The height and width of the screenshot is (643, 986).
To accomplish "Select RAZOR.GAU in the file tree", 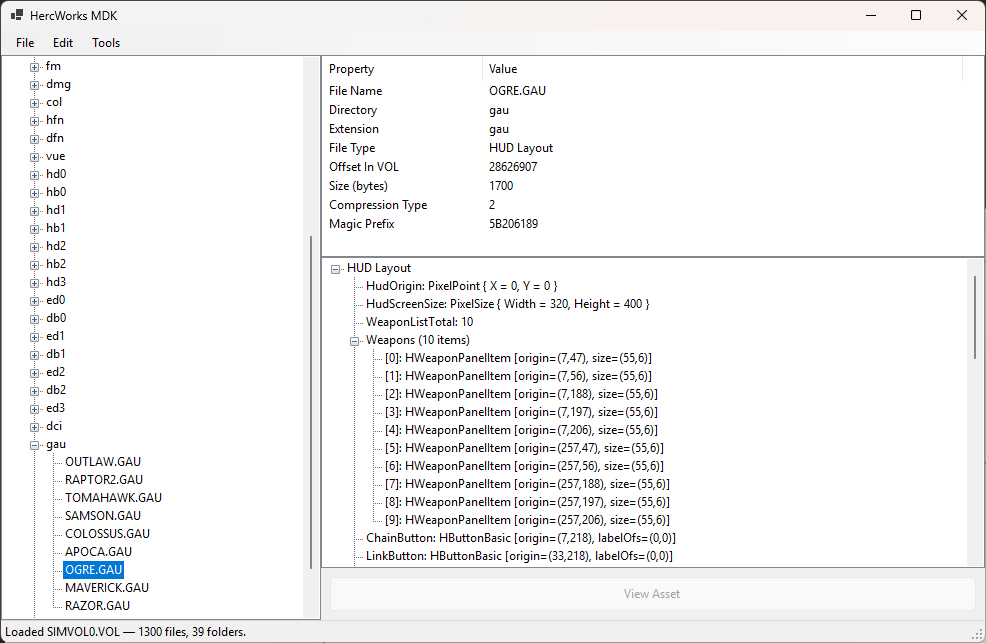I will click(97, 606).
